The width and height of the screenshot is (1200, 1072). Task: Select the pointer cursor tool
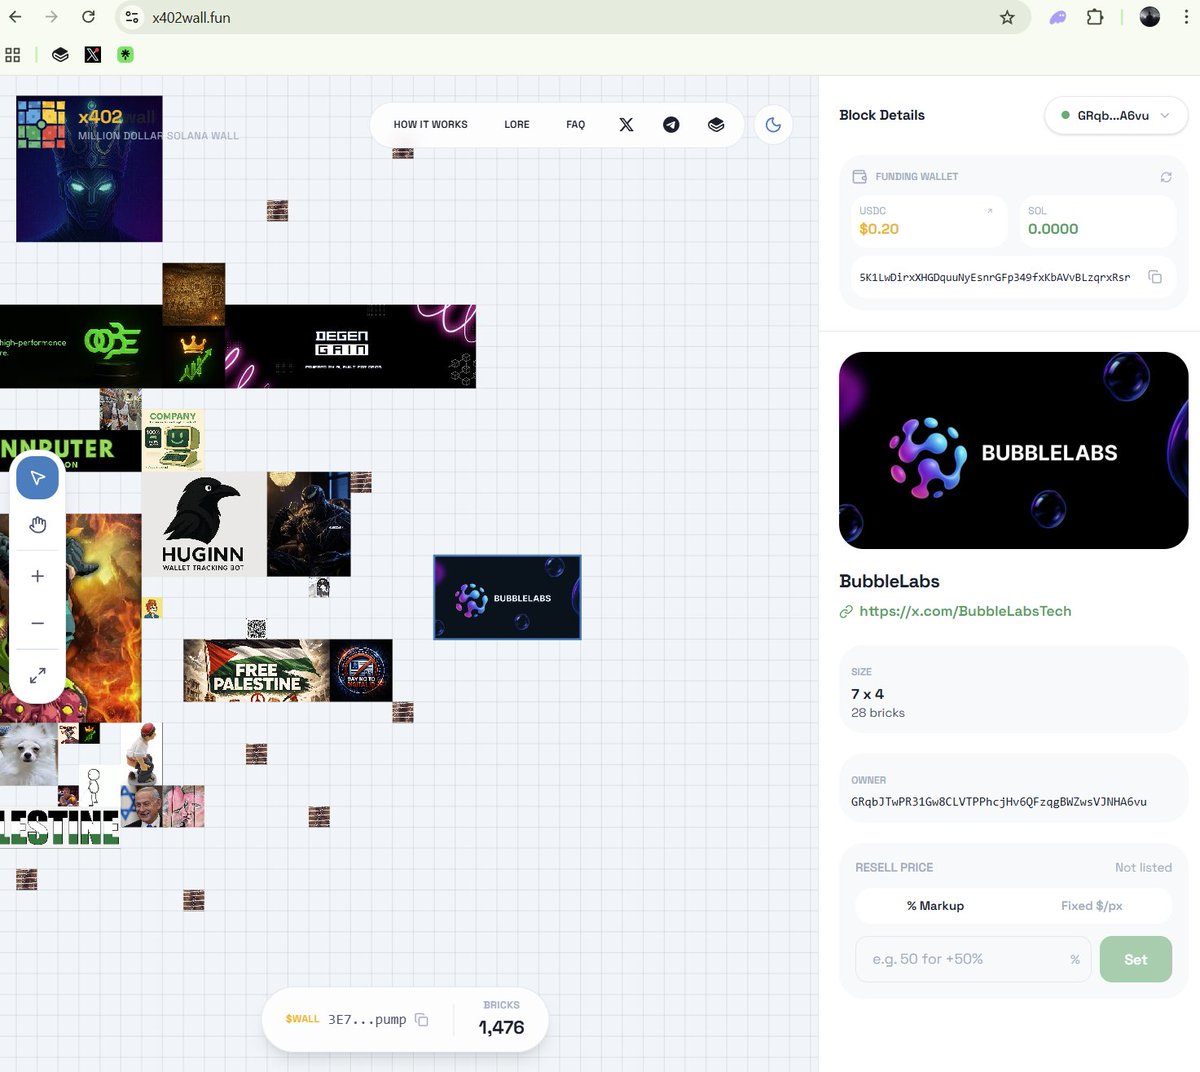click(x=38, y=478)
